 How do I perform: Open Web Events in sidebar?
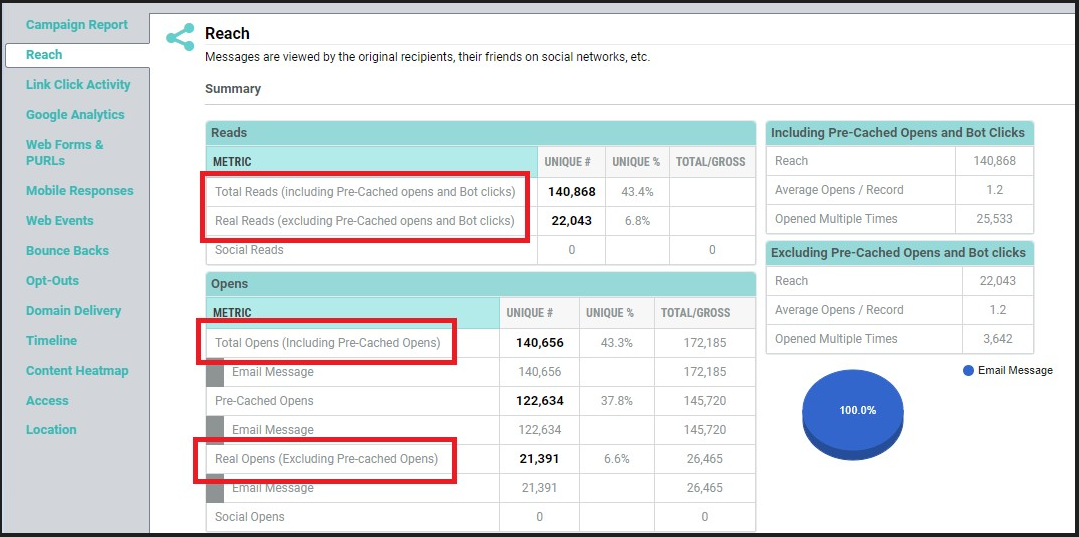[x=60, y=221]
